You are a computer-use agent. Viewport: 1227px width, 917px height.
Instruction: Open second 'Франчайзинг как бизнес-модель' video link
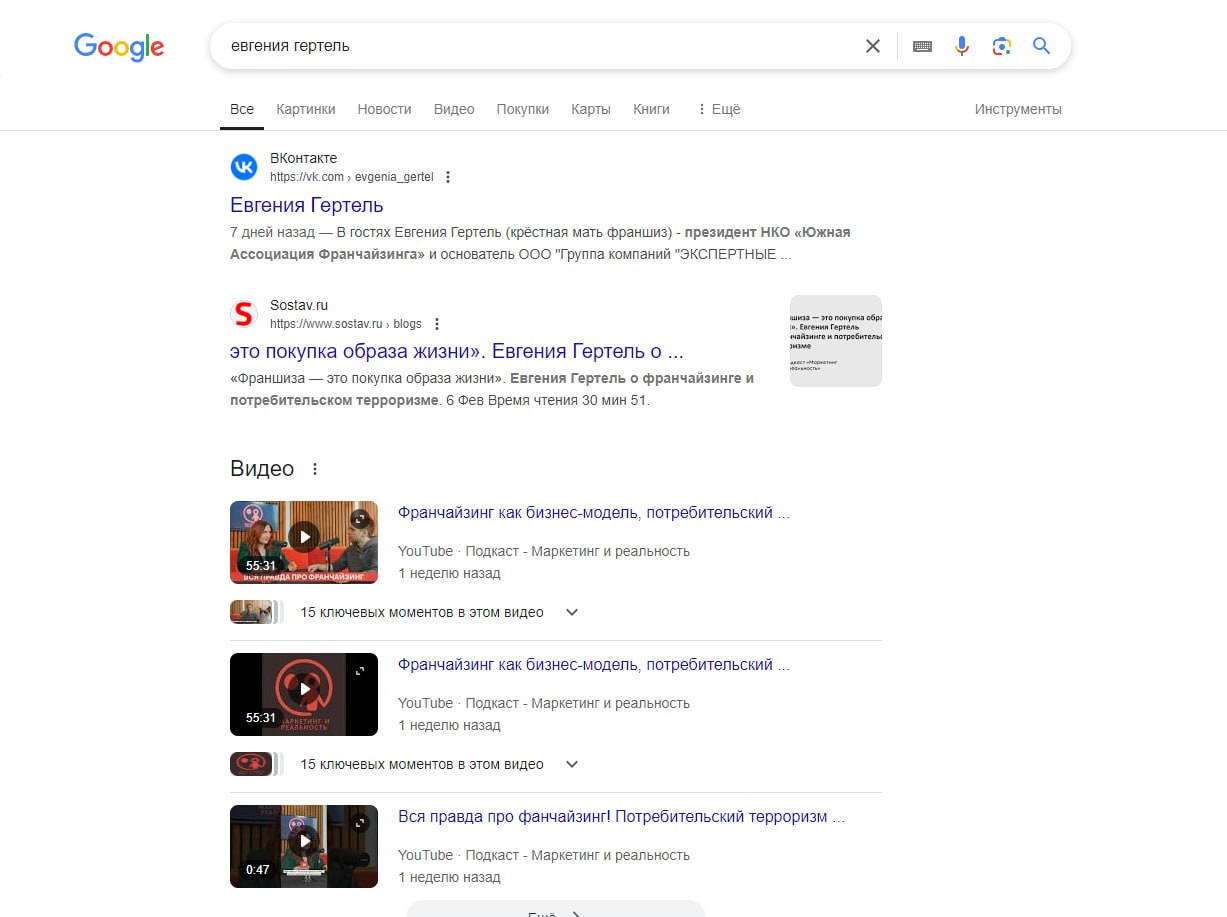(594, 664)
